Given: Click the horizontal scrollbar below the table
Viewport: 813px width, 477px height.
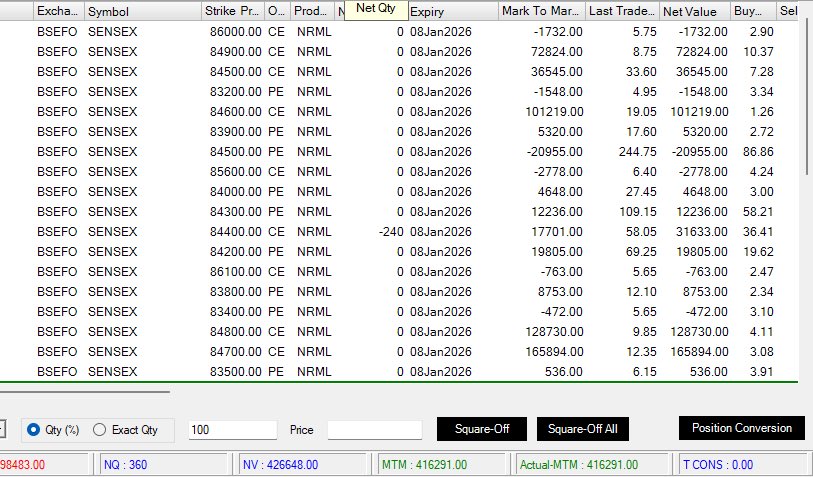Looking at the screenshot, I should pos(85,392).
